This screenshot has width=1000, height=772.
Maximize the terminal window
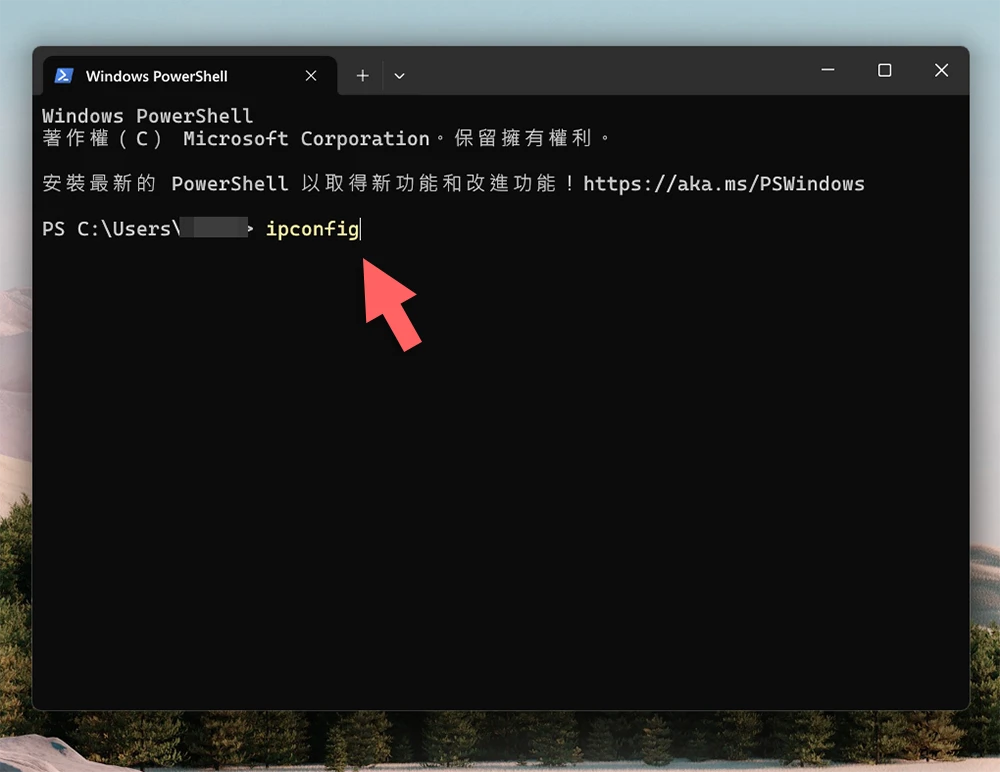pyautogui.click(x=885, y=70)
